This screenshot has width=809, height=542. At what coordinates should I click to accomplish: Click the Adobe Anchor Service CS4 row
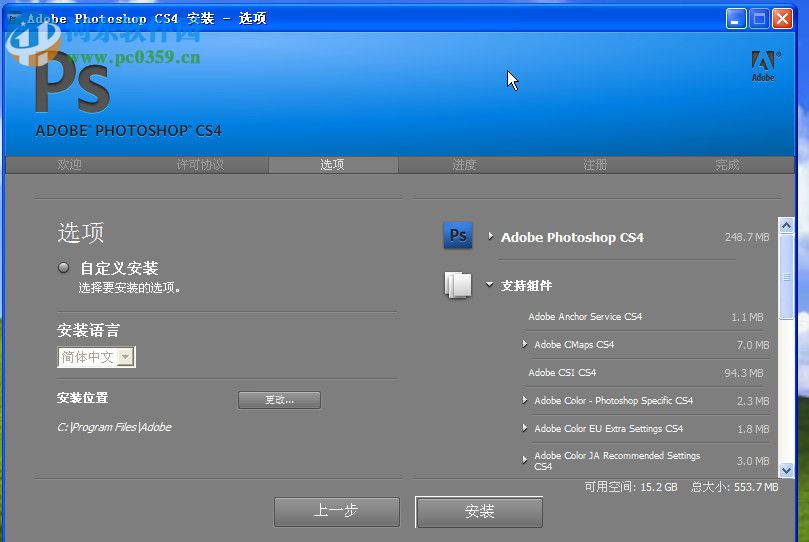point(647,317)
